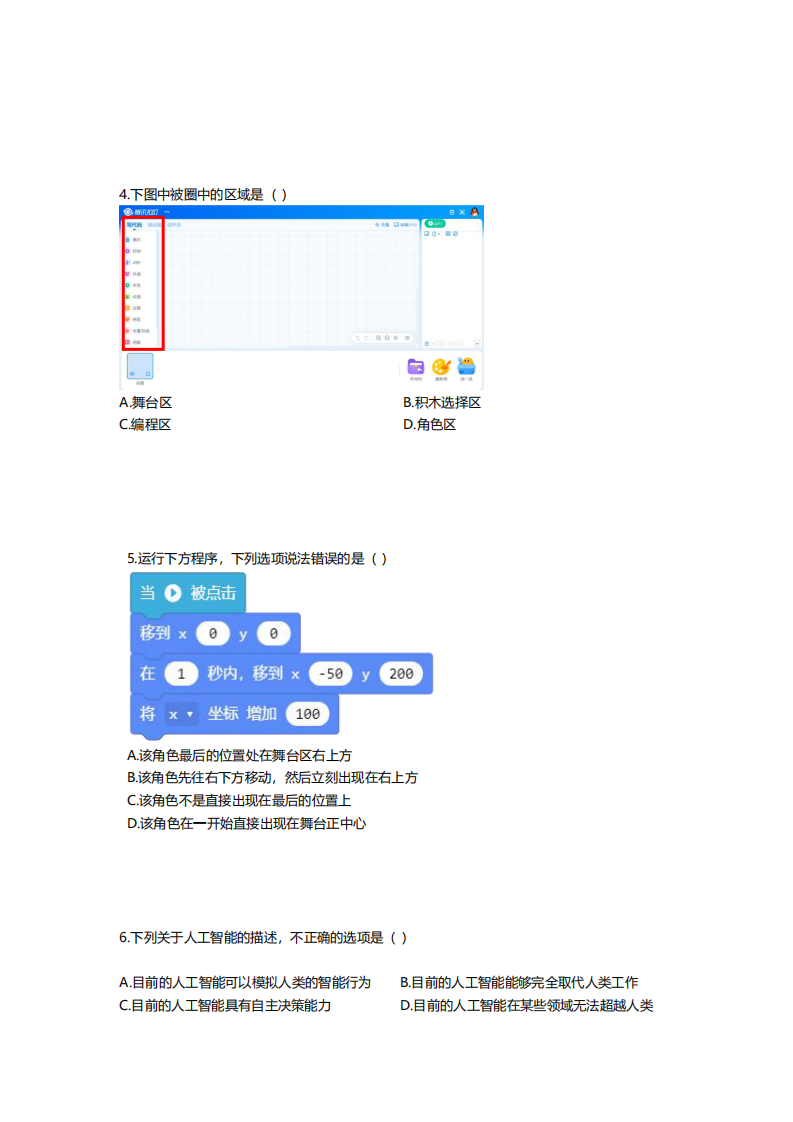Select option D.目前的人工智能在某些领域无法超越人类
The height and width of the screenshot is (1122, 793).
(x=527, y=1005)
